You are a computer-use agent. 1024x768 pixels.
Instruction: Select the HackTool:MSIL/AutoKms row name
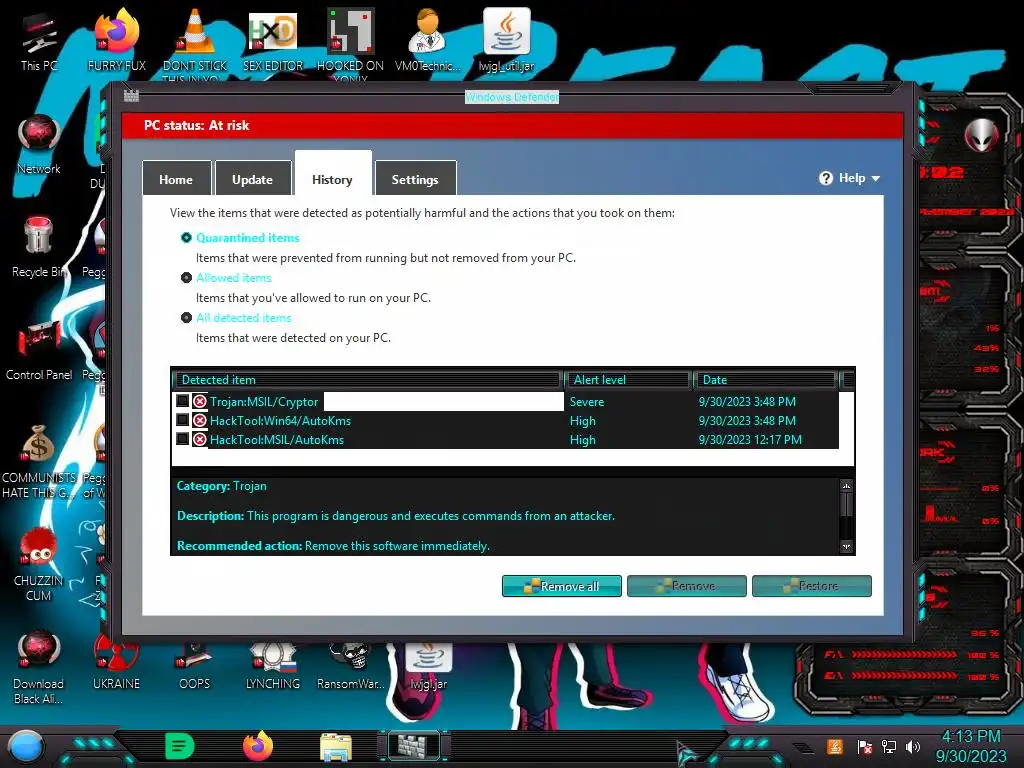(277, 440)
